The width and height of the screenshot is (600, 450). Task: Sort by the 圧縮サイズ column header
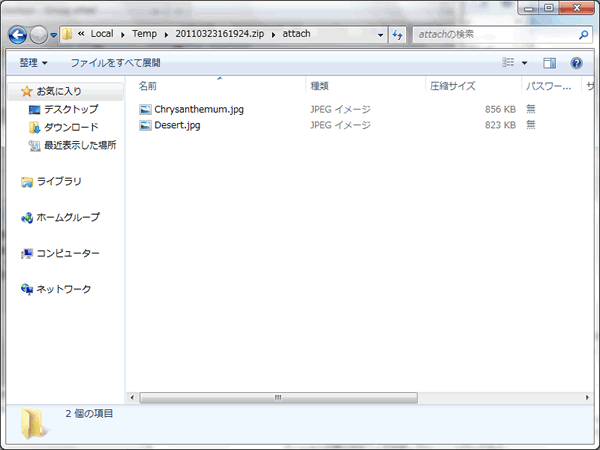(451, 86)
